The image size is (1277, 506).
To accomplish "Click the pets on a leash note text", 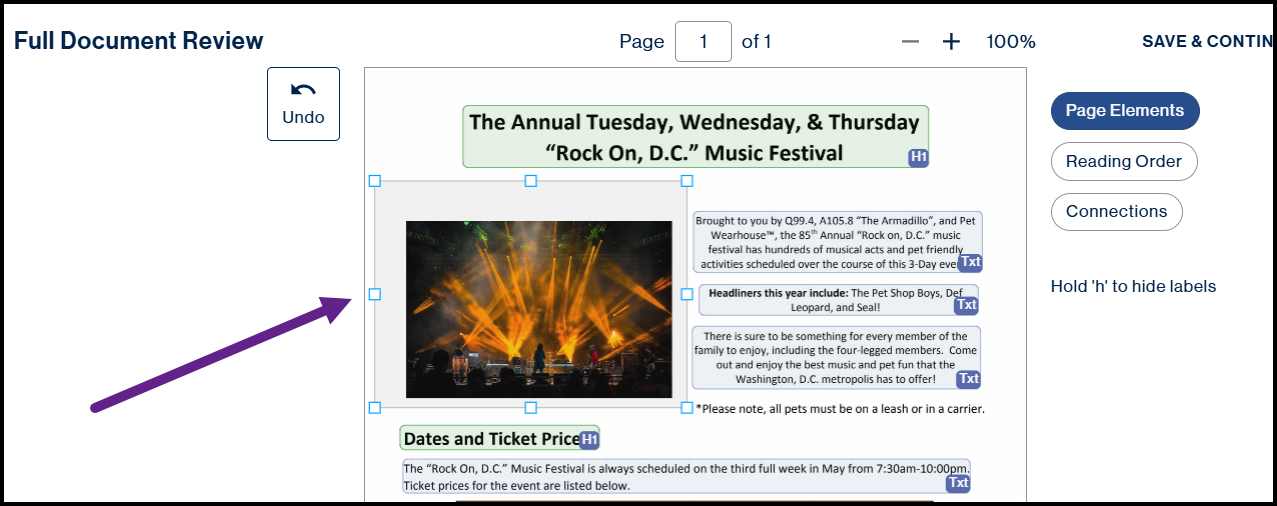I will click(840, 409).
